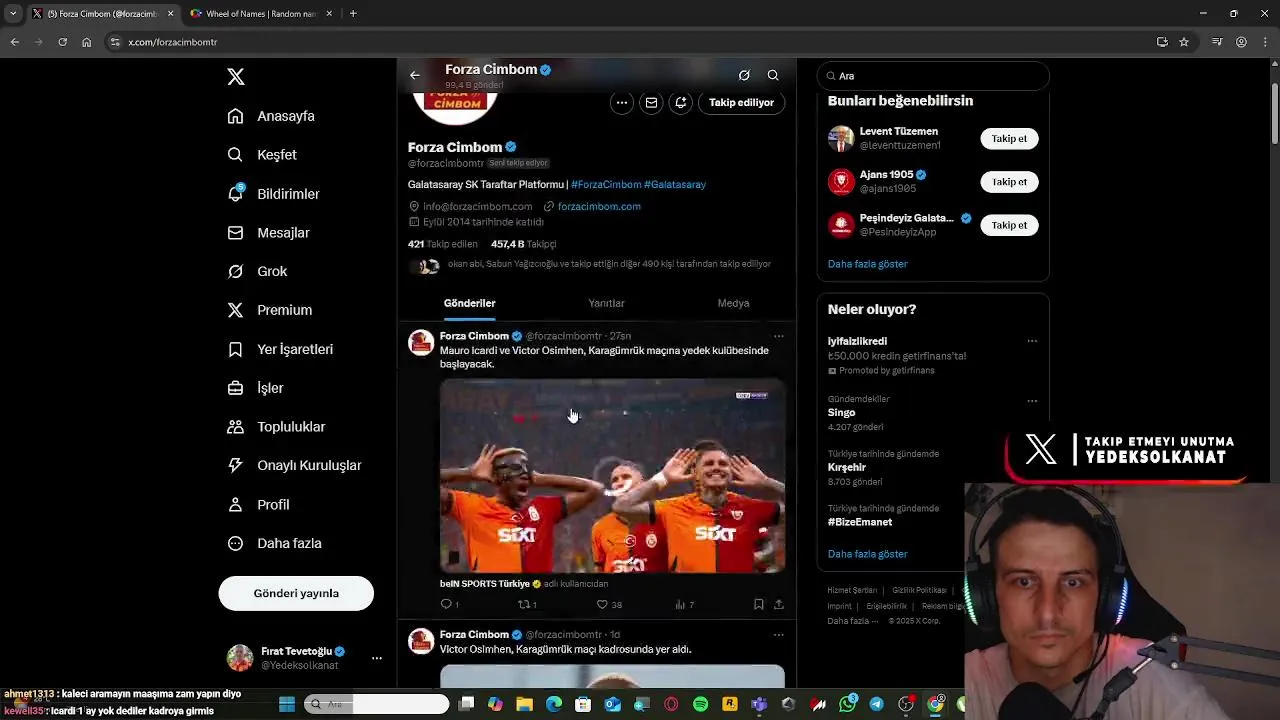Viewport: 1280px width, 720px height.
Task: Open options dots on Karagümrük kadro tweet
Action: (x=779, y=634)
